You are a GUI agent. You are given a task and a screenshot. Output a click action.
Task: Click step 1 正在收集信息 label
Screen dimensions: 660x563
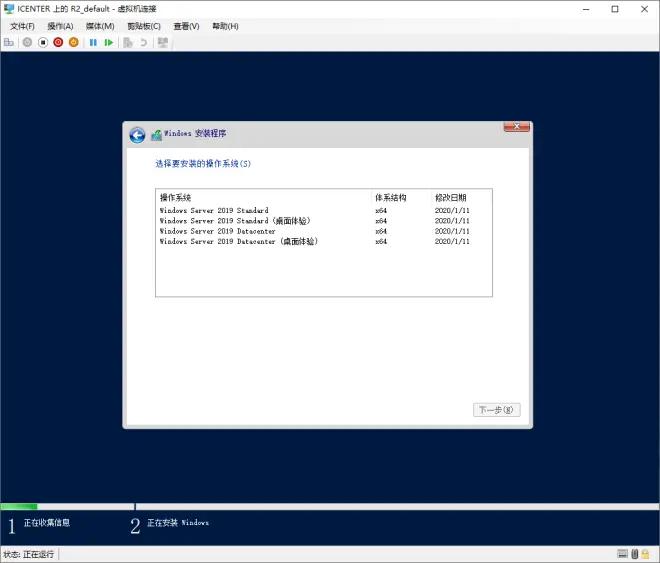[x=47, y=523]
